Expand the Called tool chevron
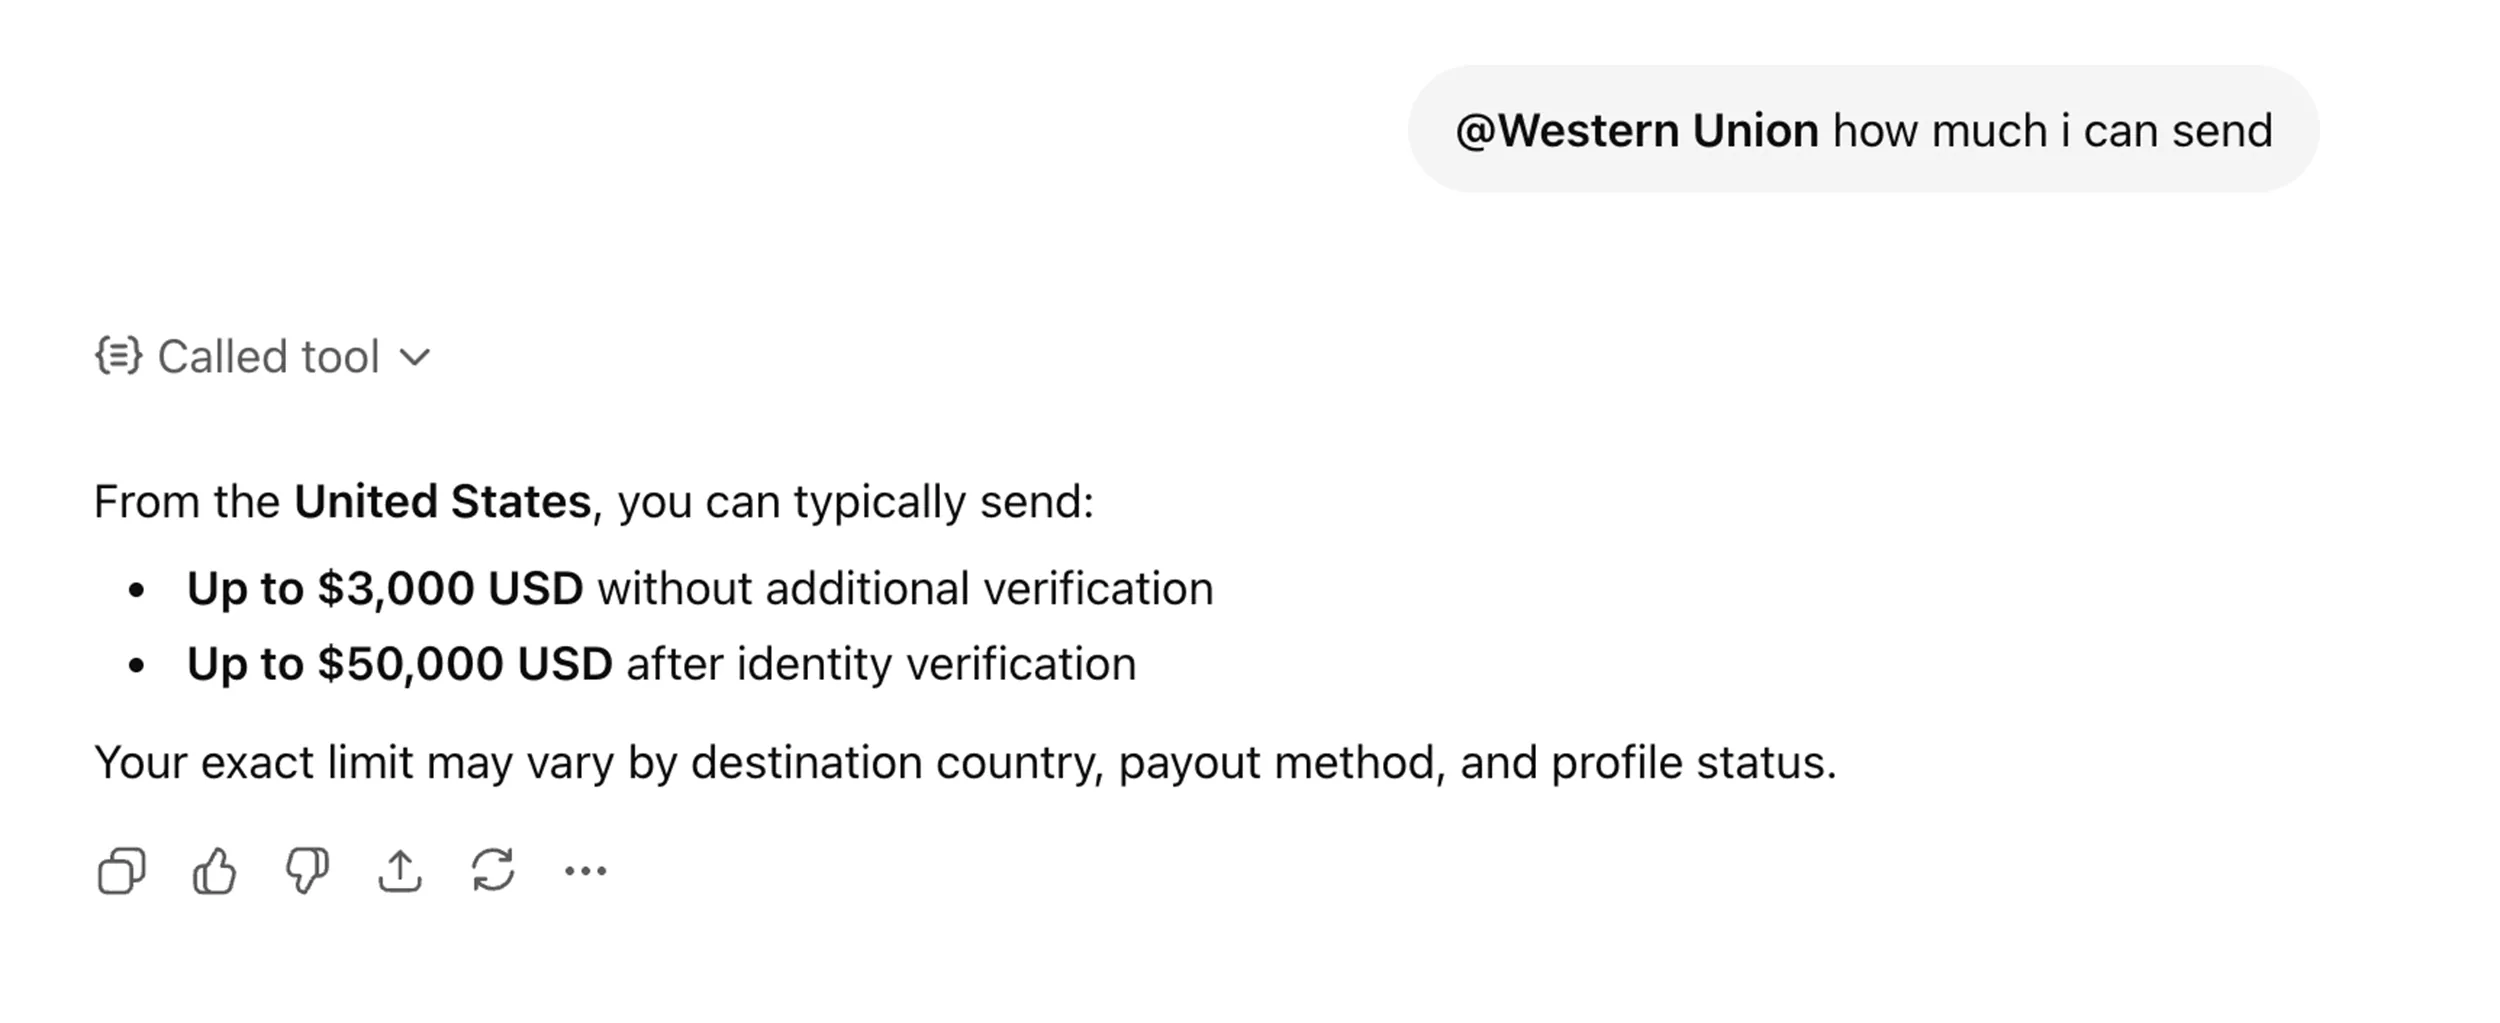Image resolution: width=2500 pixels, height=1023 pixels. pyautogui.click(x=414, y=357)
